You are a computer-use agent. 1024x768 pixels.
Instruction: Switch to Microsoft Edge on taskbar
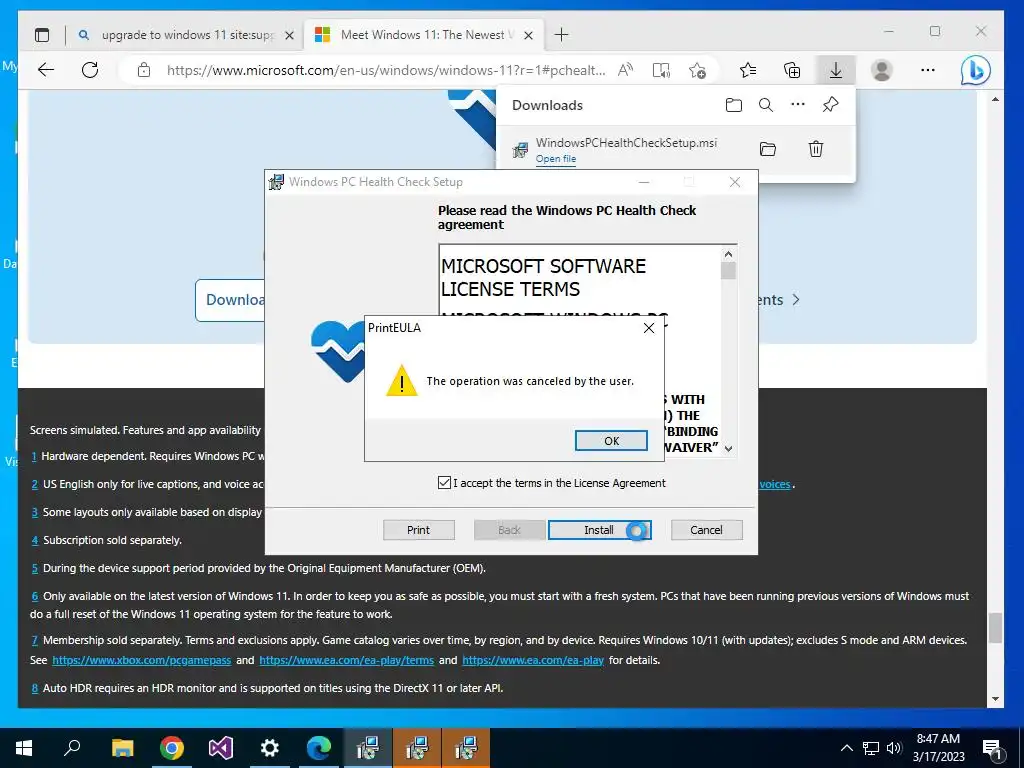click(319, 748)
